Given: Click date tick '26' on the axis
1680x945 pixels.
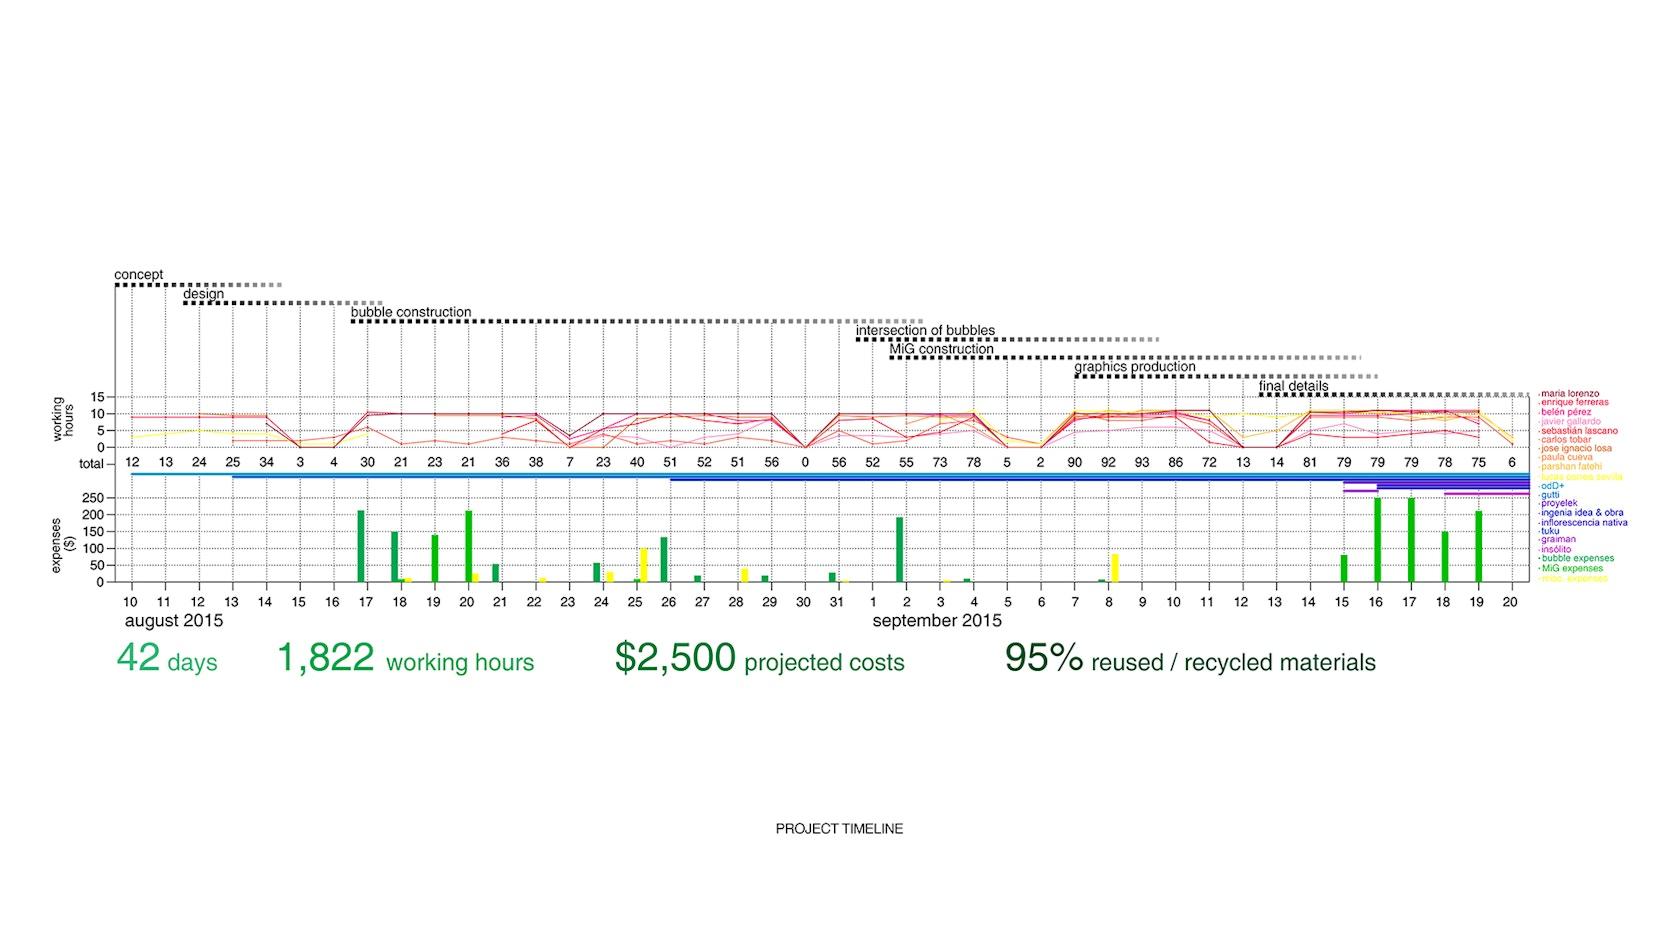Looking at the screenshot, I should coord(669,602).
